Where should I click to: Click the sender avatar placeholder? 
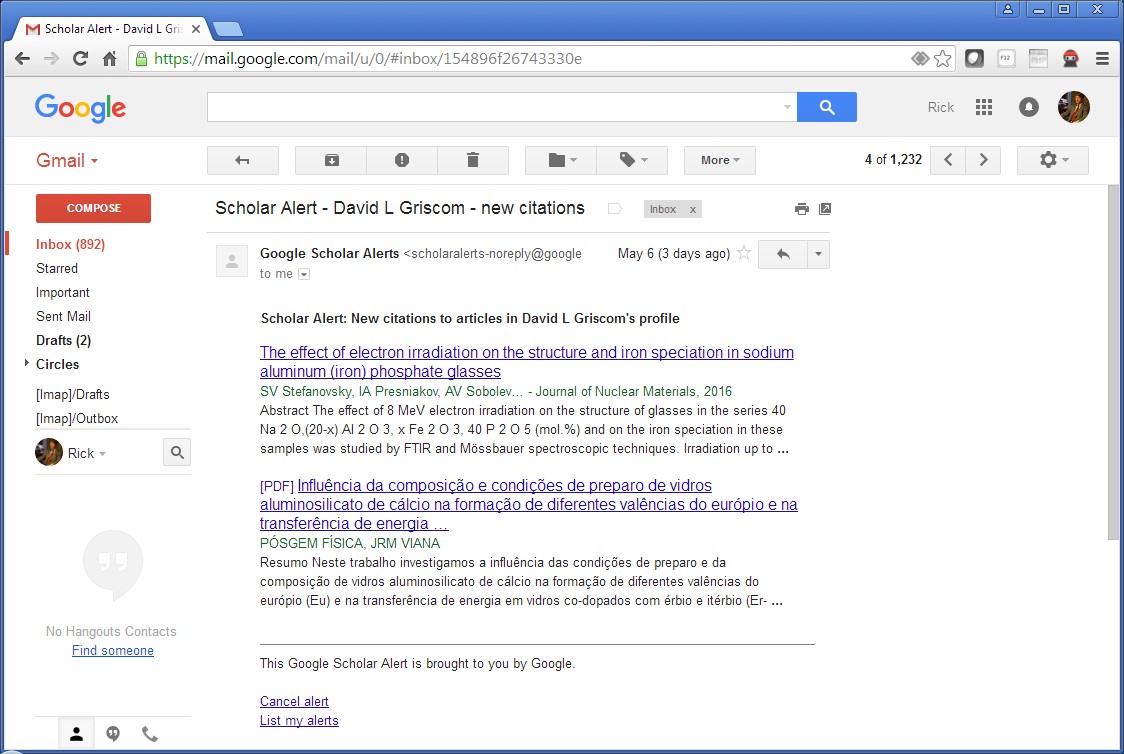232,261
